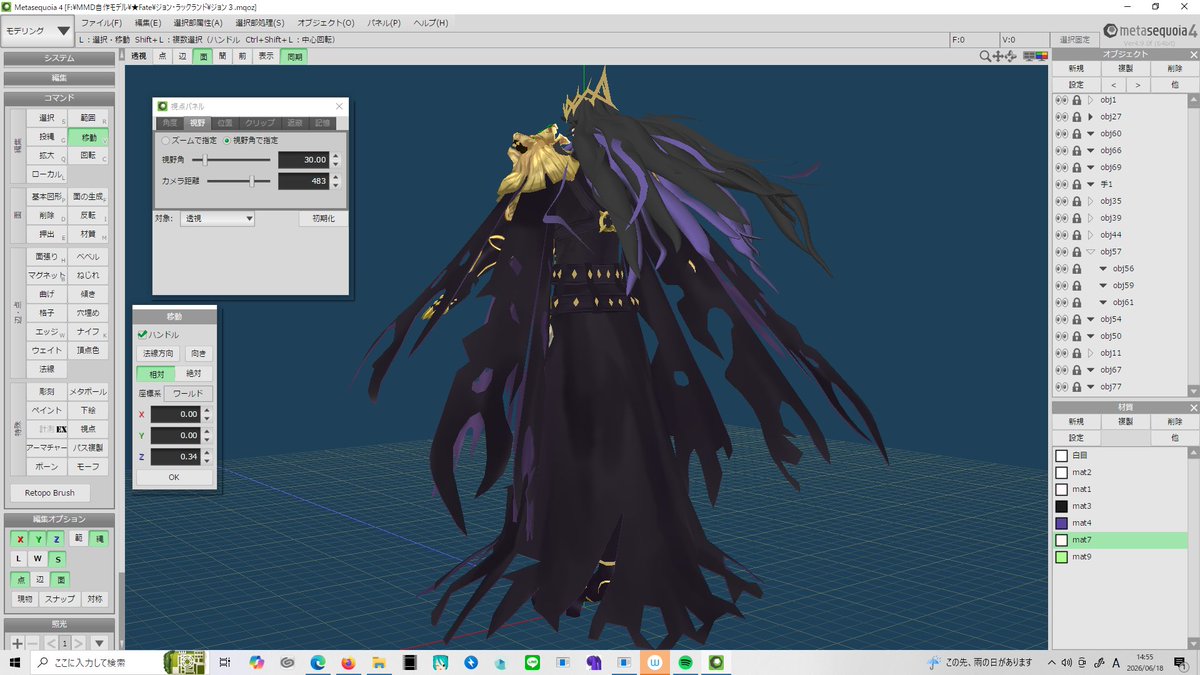1200x675 pixels.
Task: Click the 視野角 value field
Action: (x=303, y=160)
